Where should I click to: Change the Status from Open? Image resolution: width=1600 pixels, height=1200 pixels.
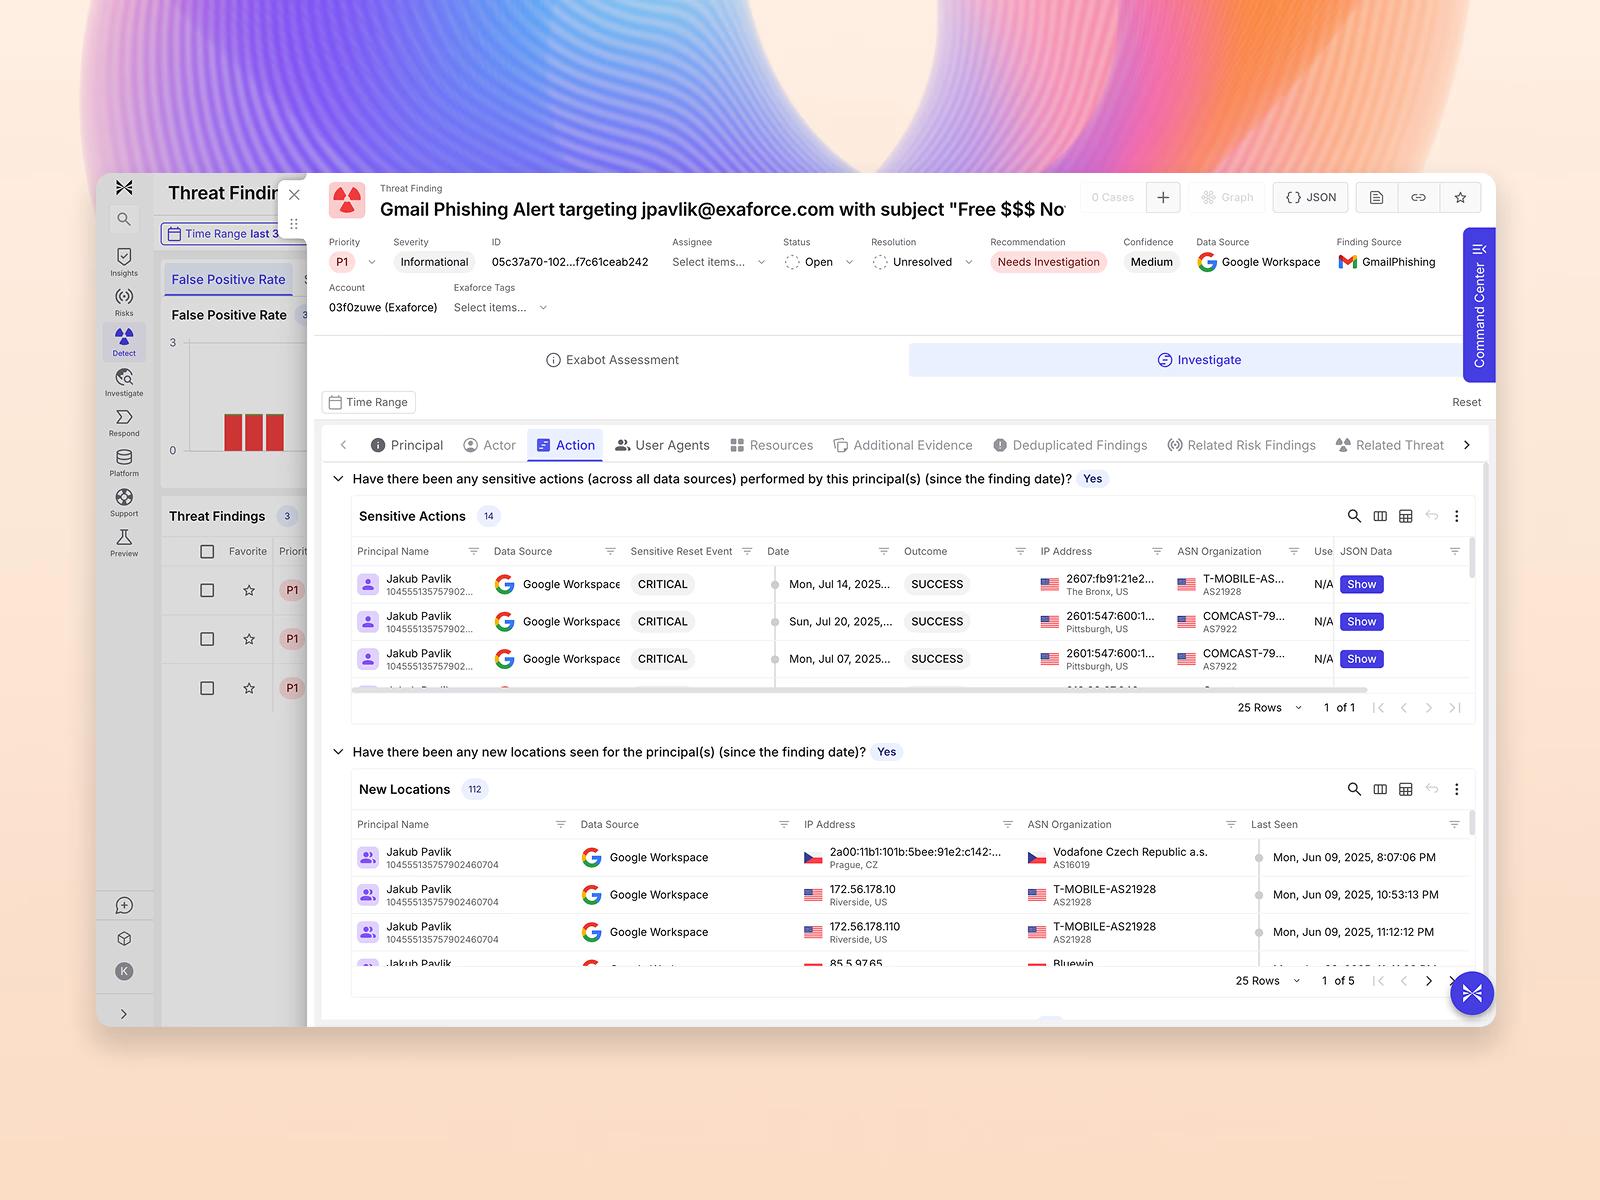(x=819, y=262)
